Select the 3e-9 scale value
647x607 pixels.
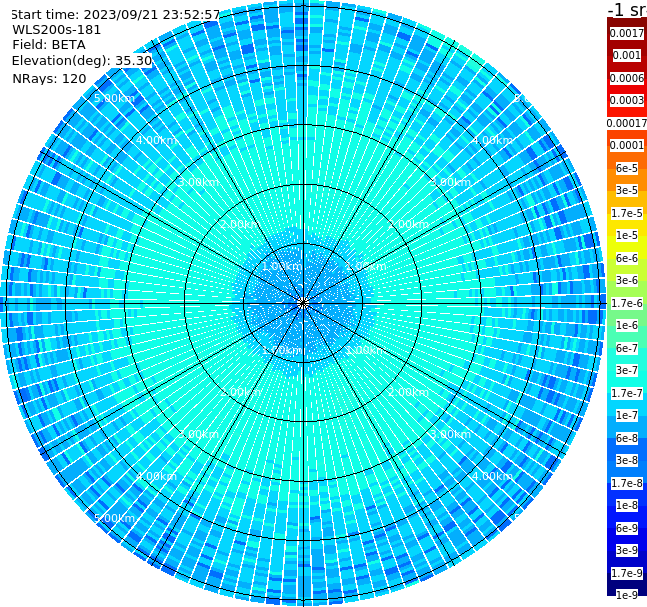[627, 550]
